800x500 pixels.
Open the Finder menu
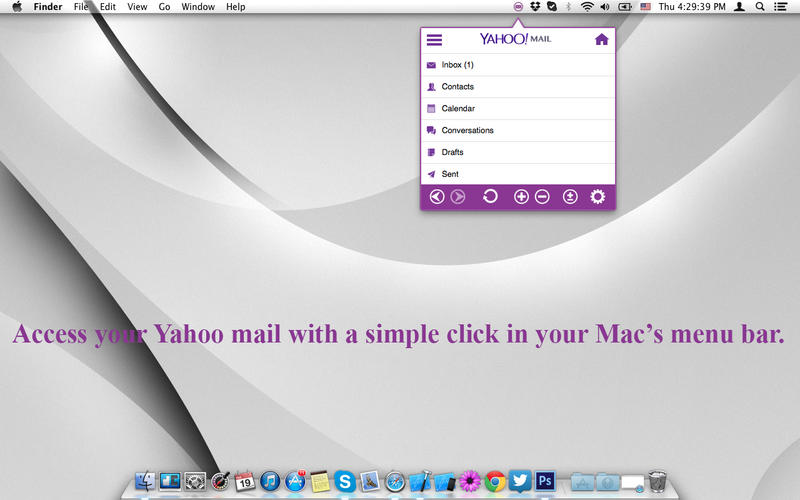tap(48, 7)
